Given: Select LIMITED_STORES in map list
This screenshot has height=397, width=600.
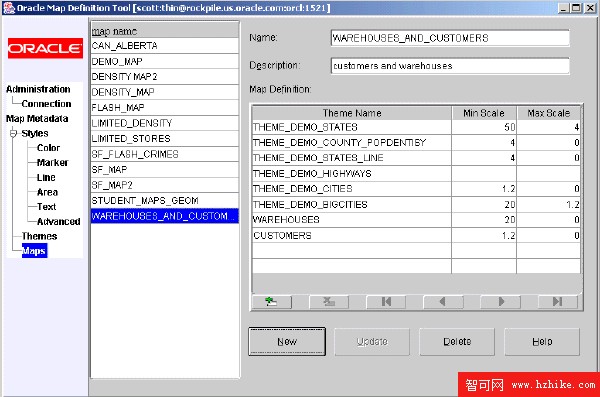Looking at the screenshot, I should tap(165, 139).
